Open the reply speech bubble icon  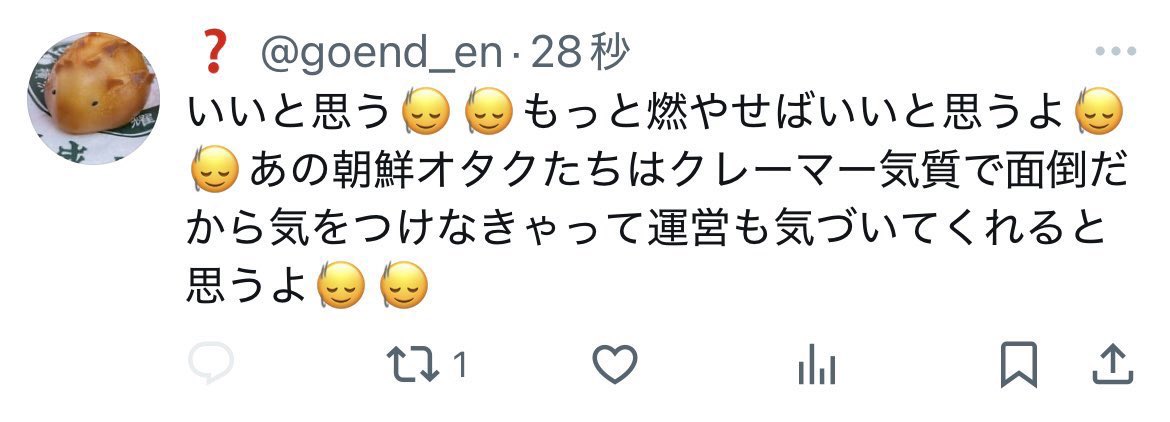(211, 364)
